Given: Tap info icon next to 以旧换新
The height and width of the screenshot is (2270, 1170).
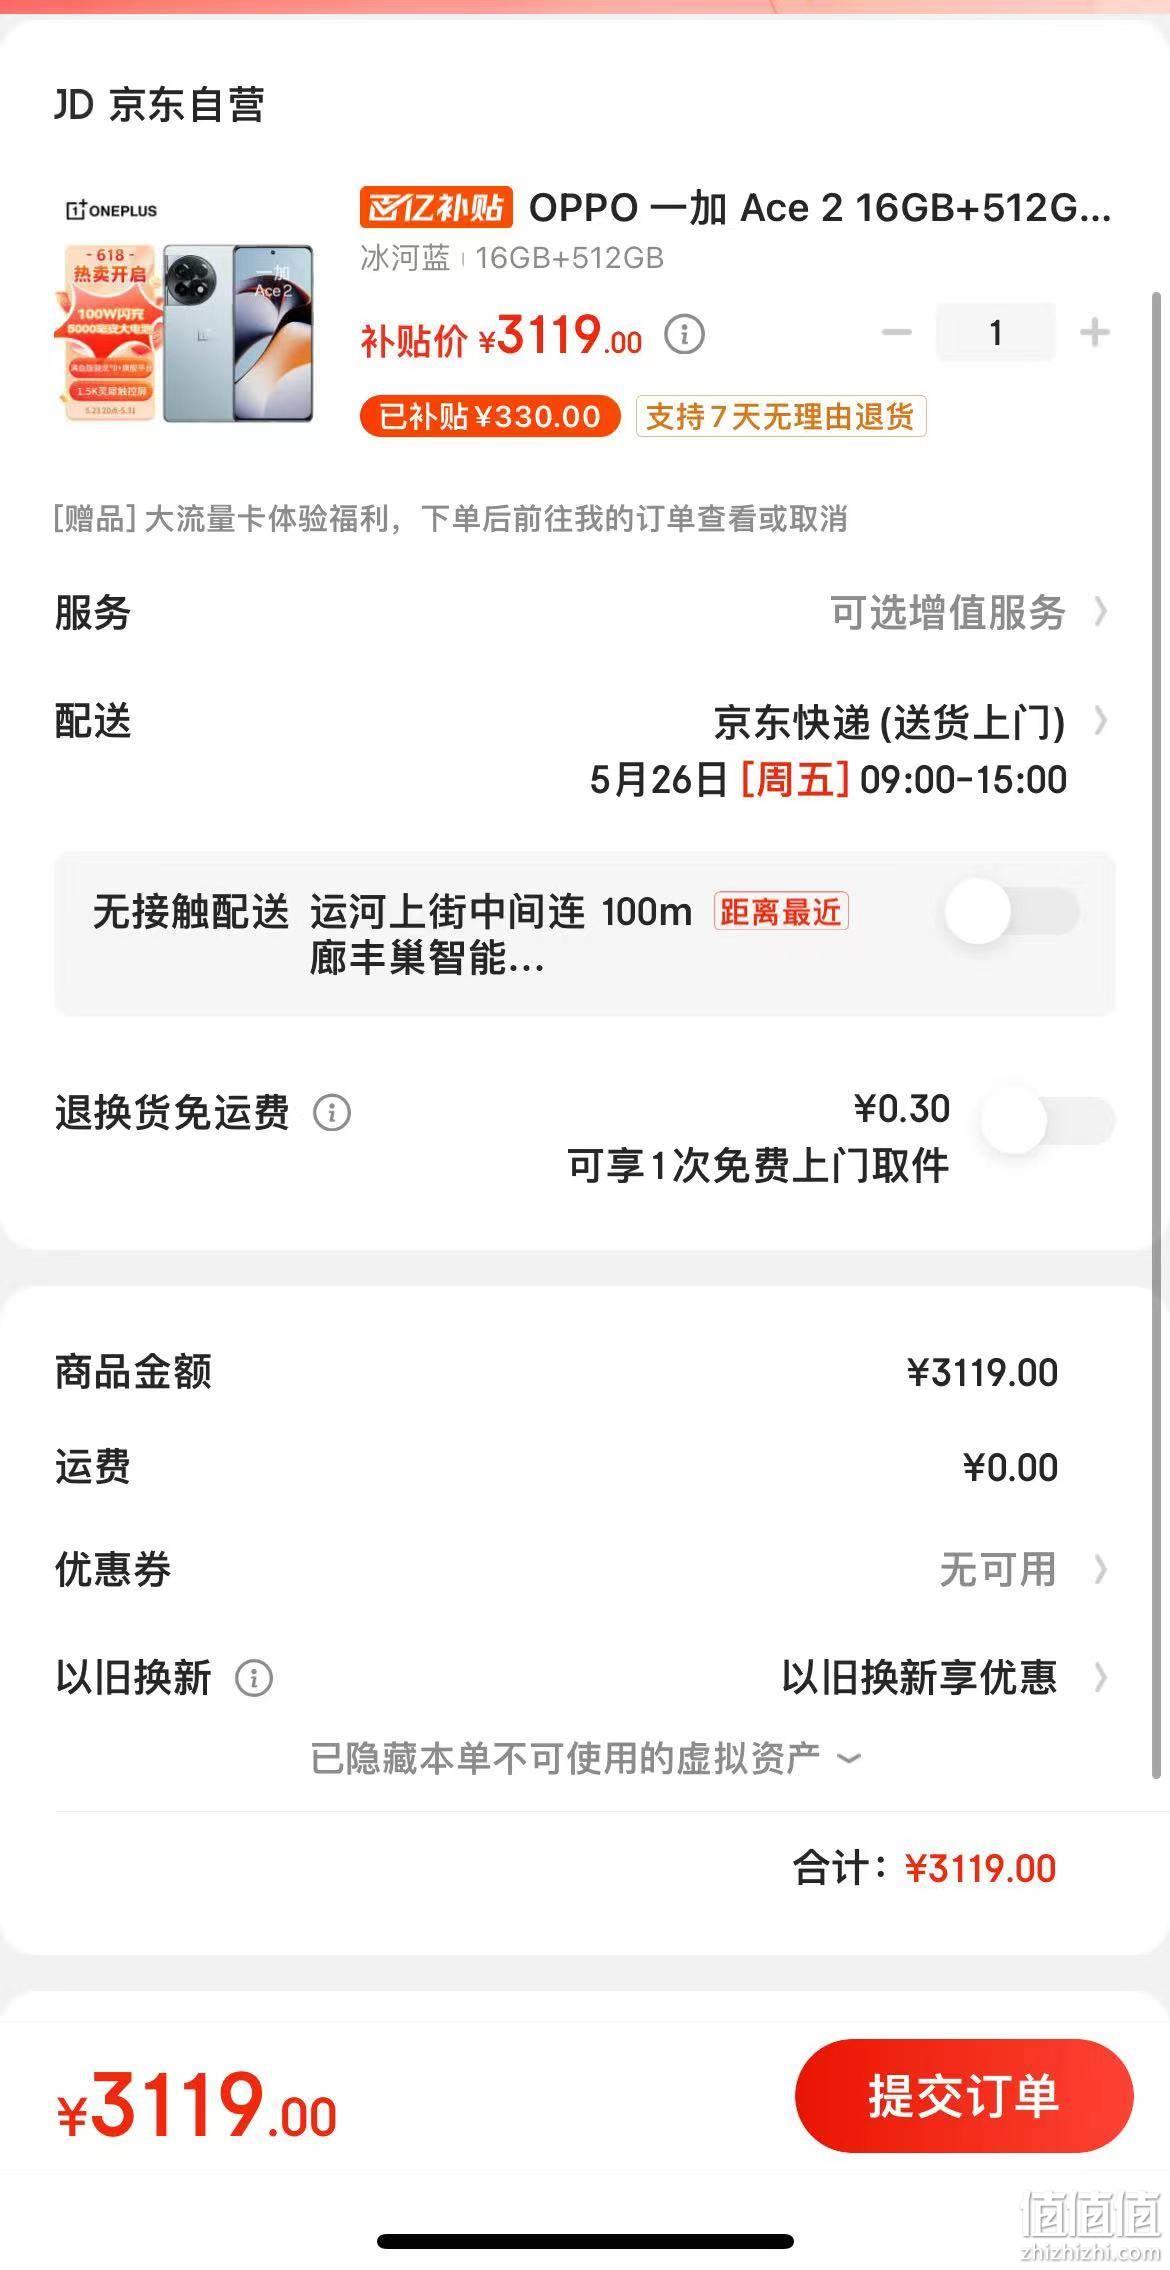Looking at the screenshot, I should tap(254, 1678).
